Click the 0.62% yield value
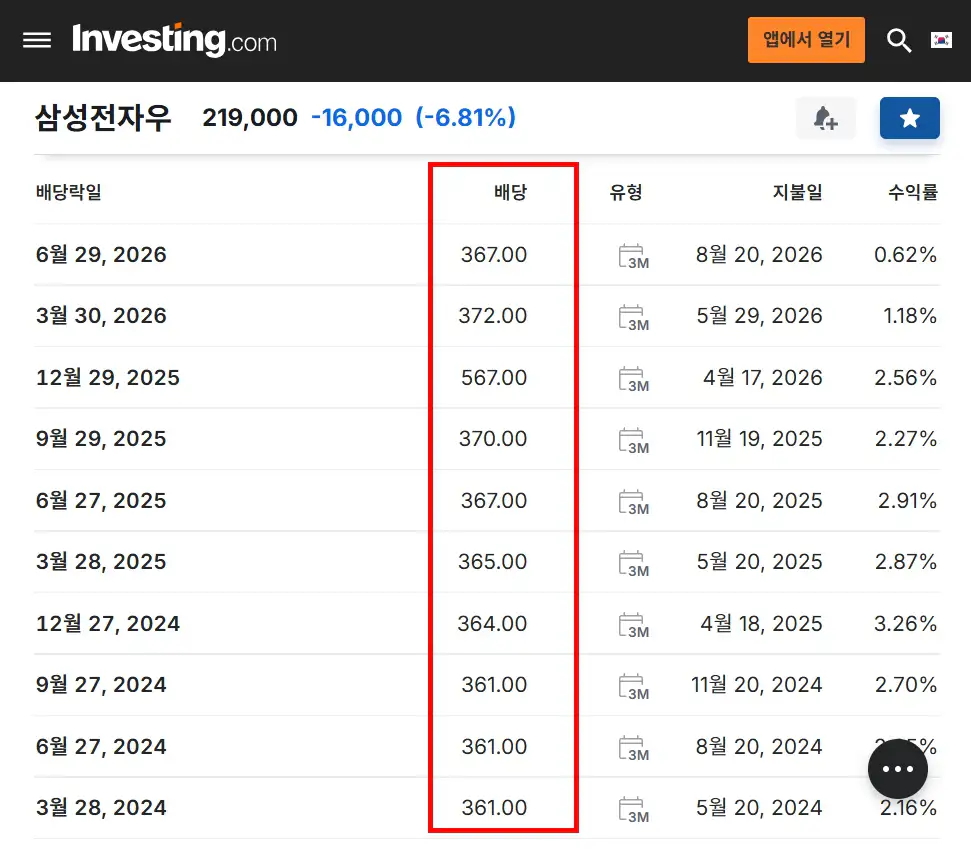The image size is (971, 849). tap(905, 255)
